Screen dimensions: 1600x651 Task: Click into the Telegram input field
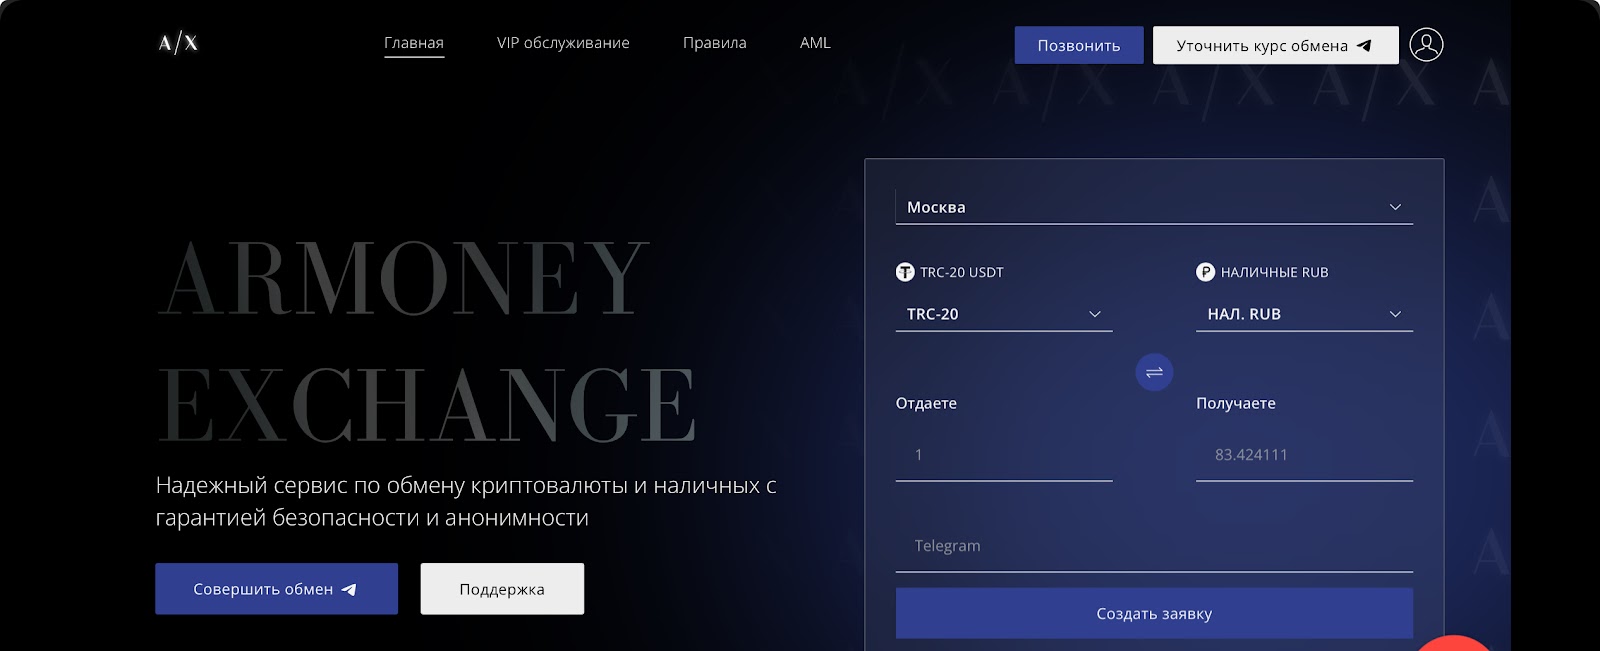(1154, 546)
